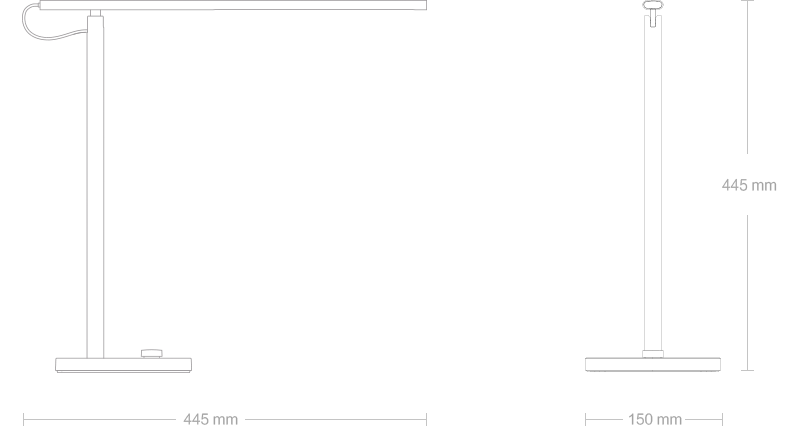Select the hinge joint connecting arm and pole

point(95,13)
